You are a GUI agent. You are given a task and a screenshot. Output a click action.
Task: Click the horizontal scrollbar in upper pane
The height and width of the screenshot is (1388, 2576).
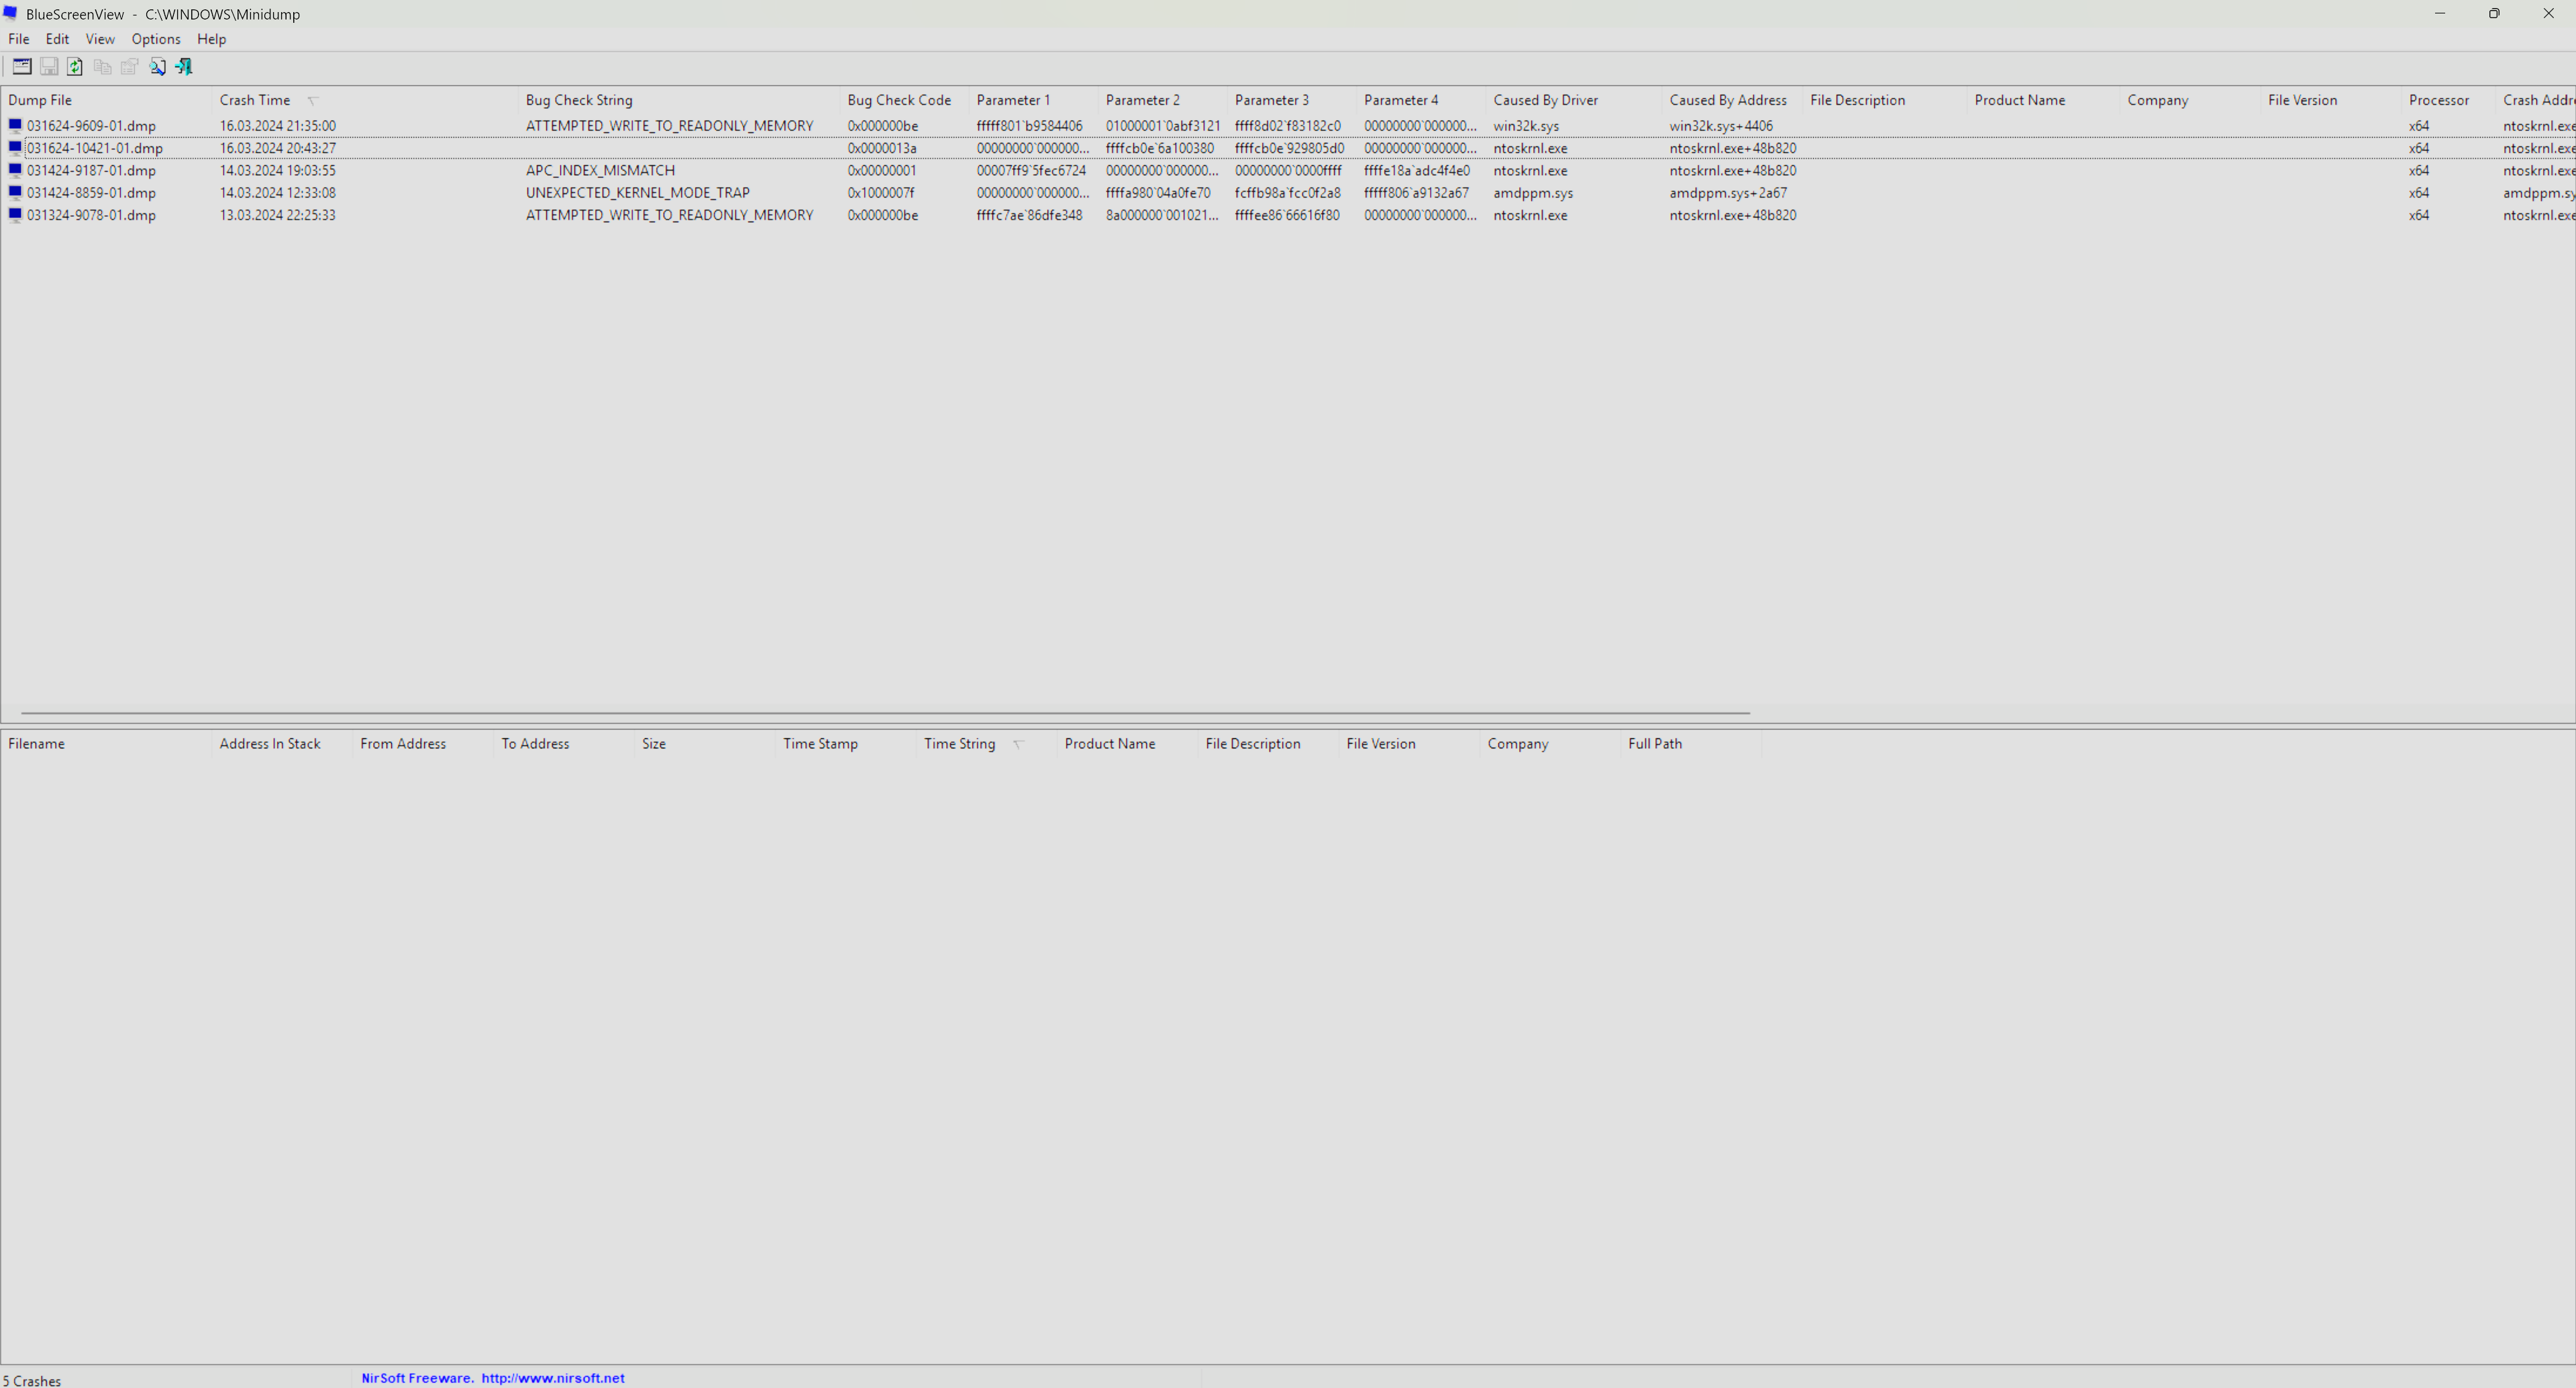tap(885, 713)
